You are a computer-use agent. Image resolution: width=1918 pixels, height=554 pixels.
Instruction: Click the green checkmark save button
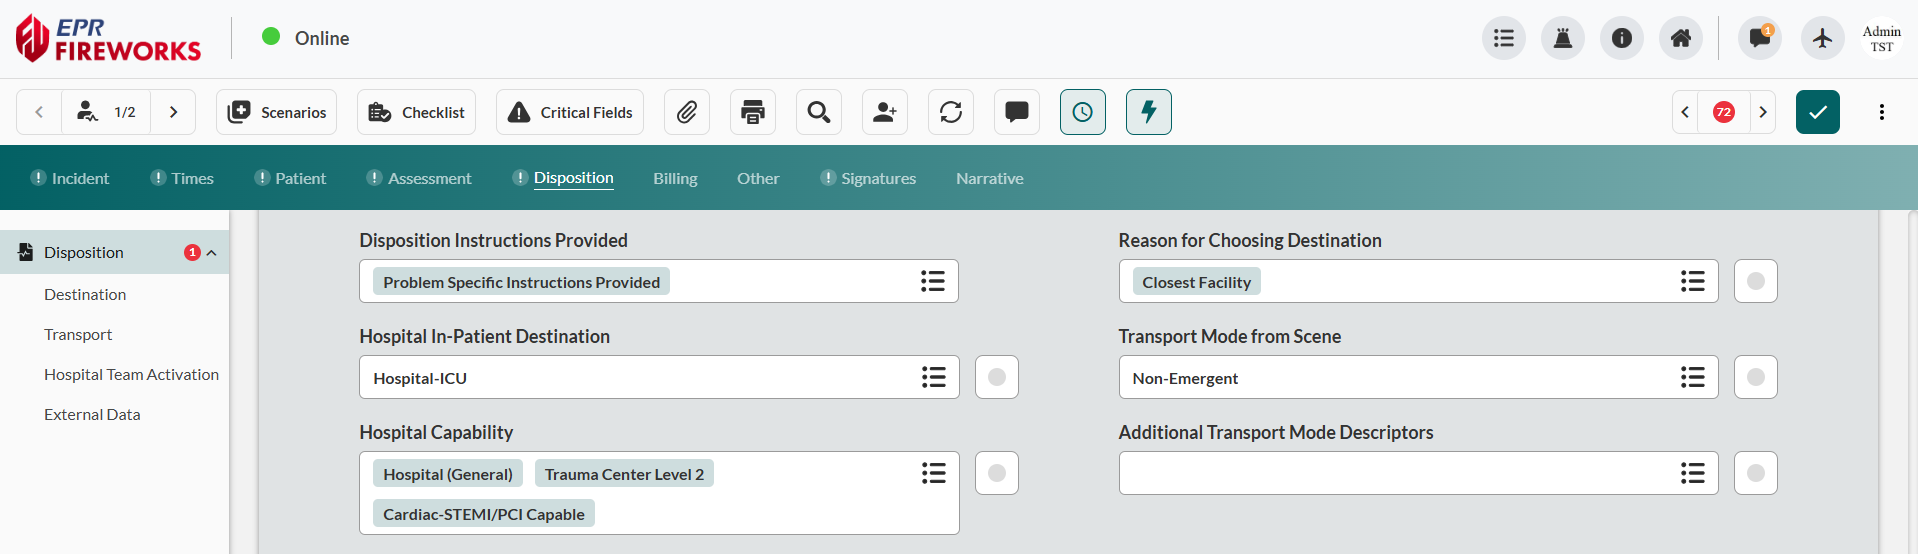click(x=1817, y=112)
